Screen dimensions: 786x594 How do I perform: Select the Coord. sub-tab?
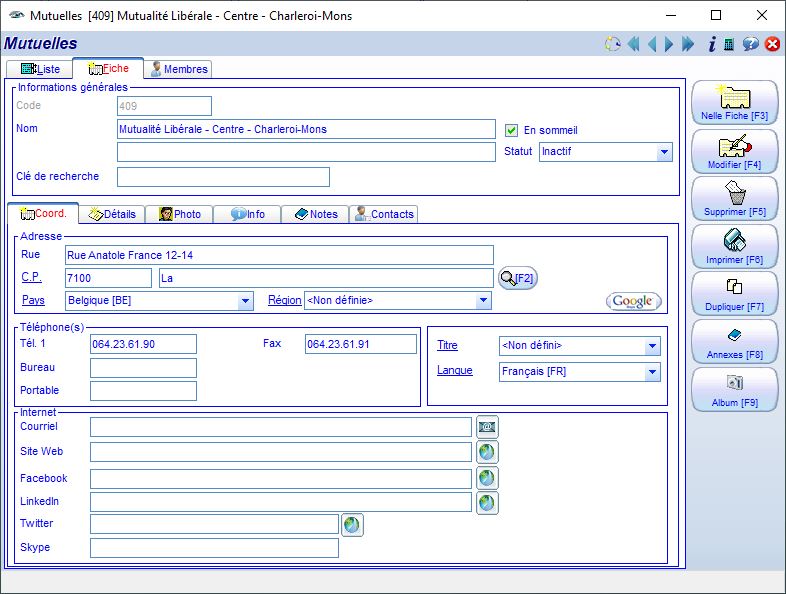coord(43,214)
